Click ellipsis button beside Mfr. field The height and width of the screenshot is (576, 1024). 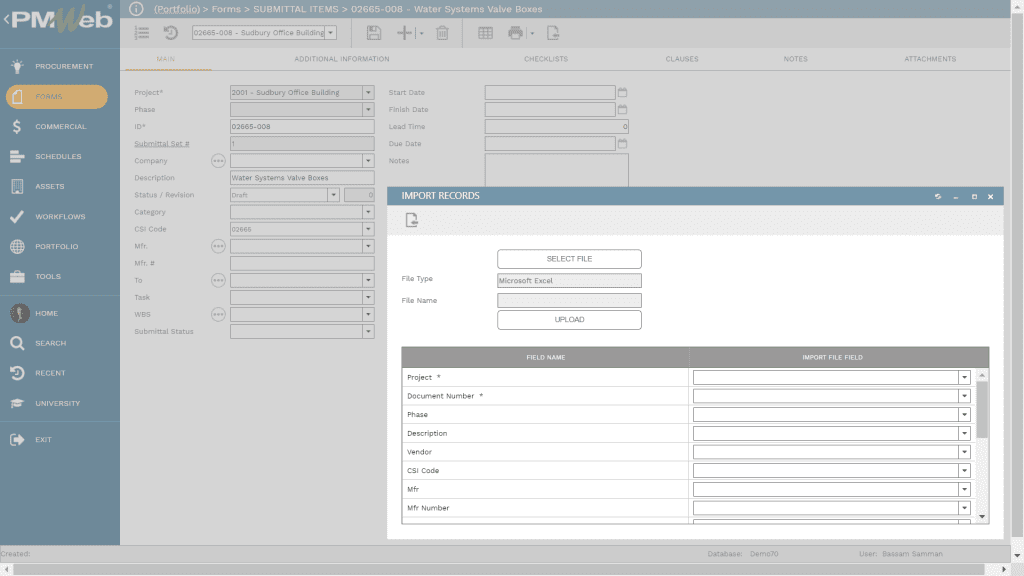[218, 246]
